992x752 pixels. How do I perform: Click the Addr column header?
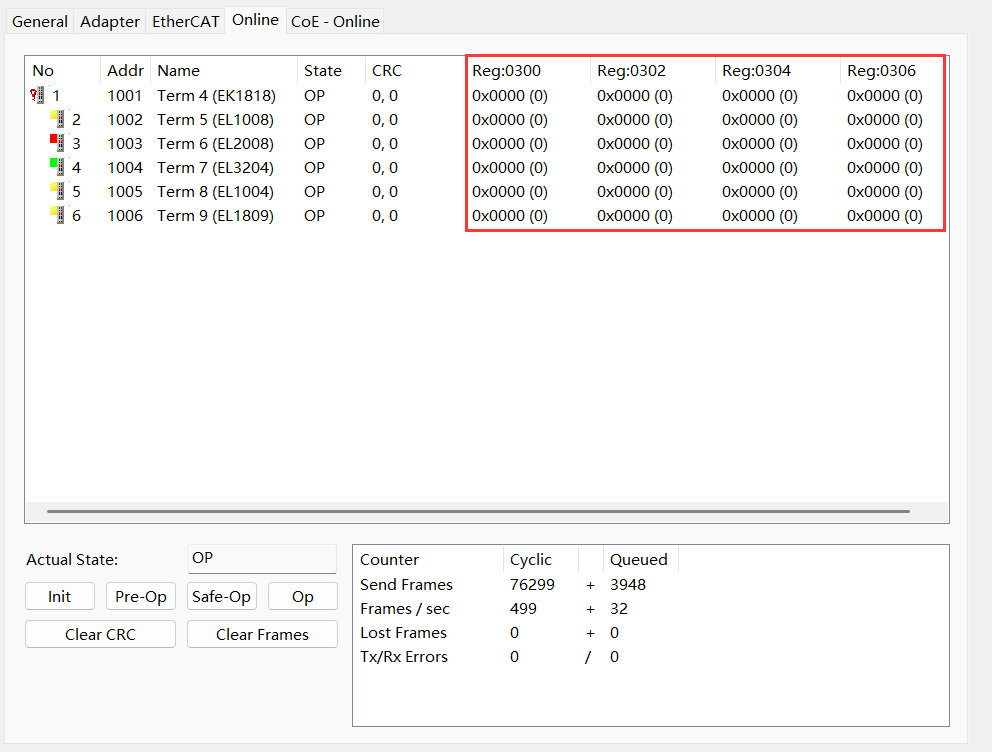coord(125,71)
